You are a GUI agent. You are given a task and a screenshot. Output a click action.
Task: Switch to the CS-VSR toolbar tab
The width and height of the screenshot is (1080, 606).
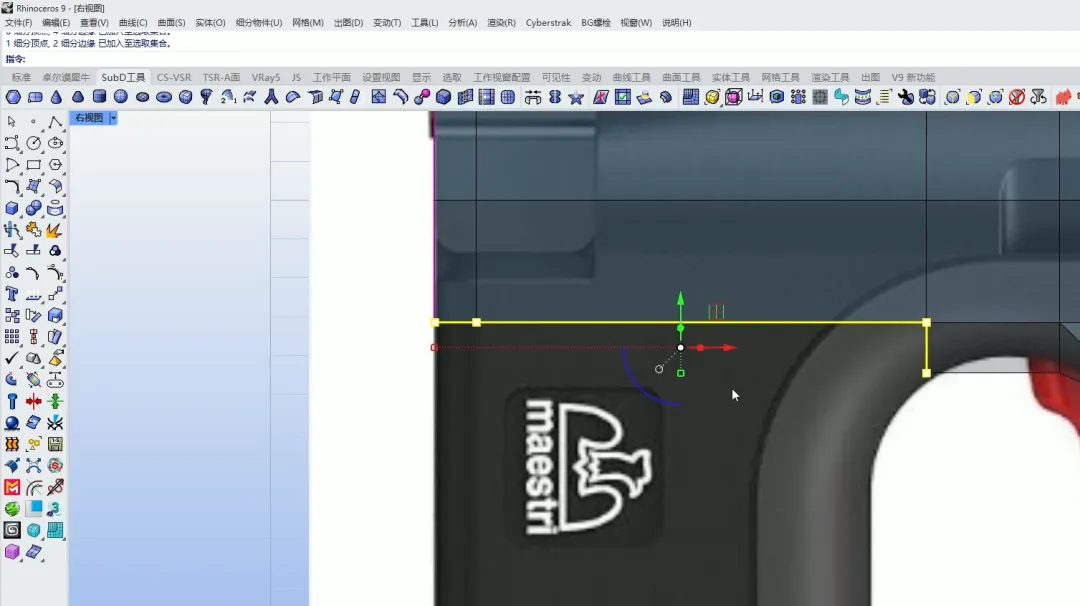click(x=174, y=77)
